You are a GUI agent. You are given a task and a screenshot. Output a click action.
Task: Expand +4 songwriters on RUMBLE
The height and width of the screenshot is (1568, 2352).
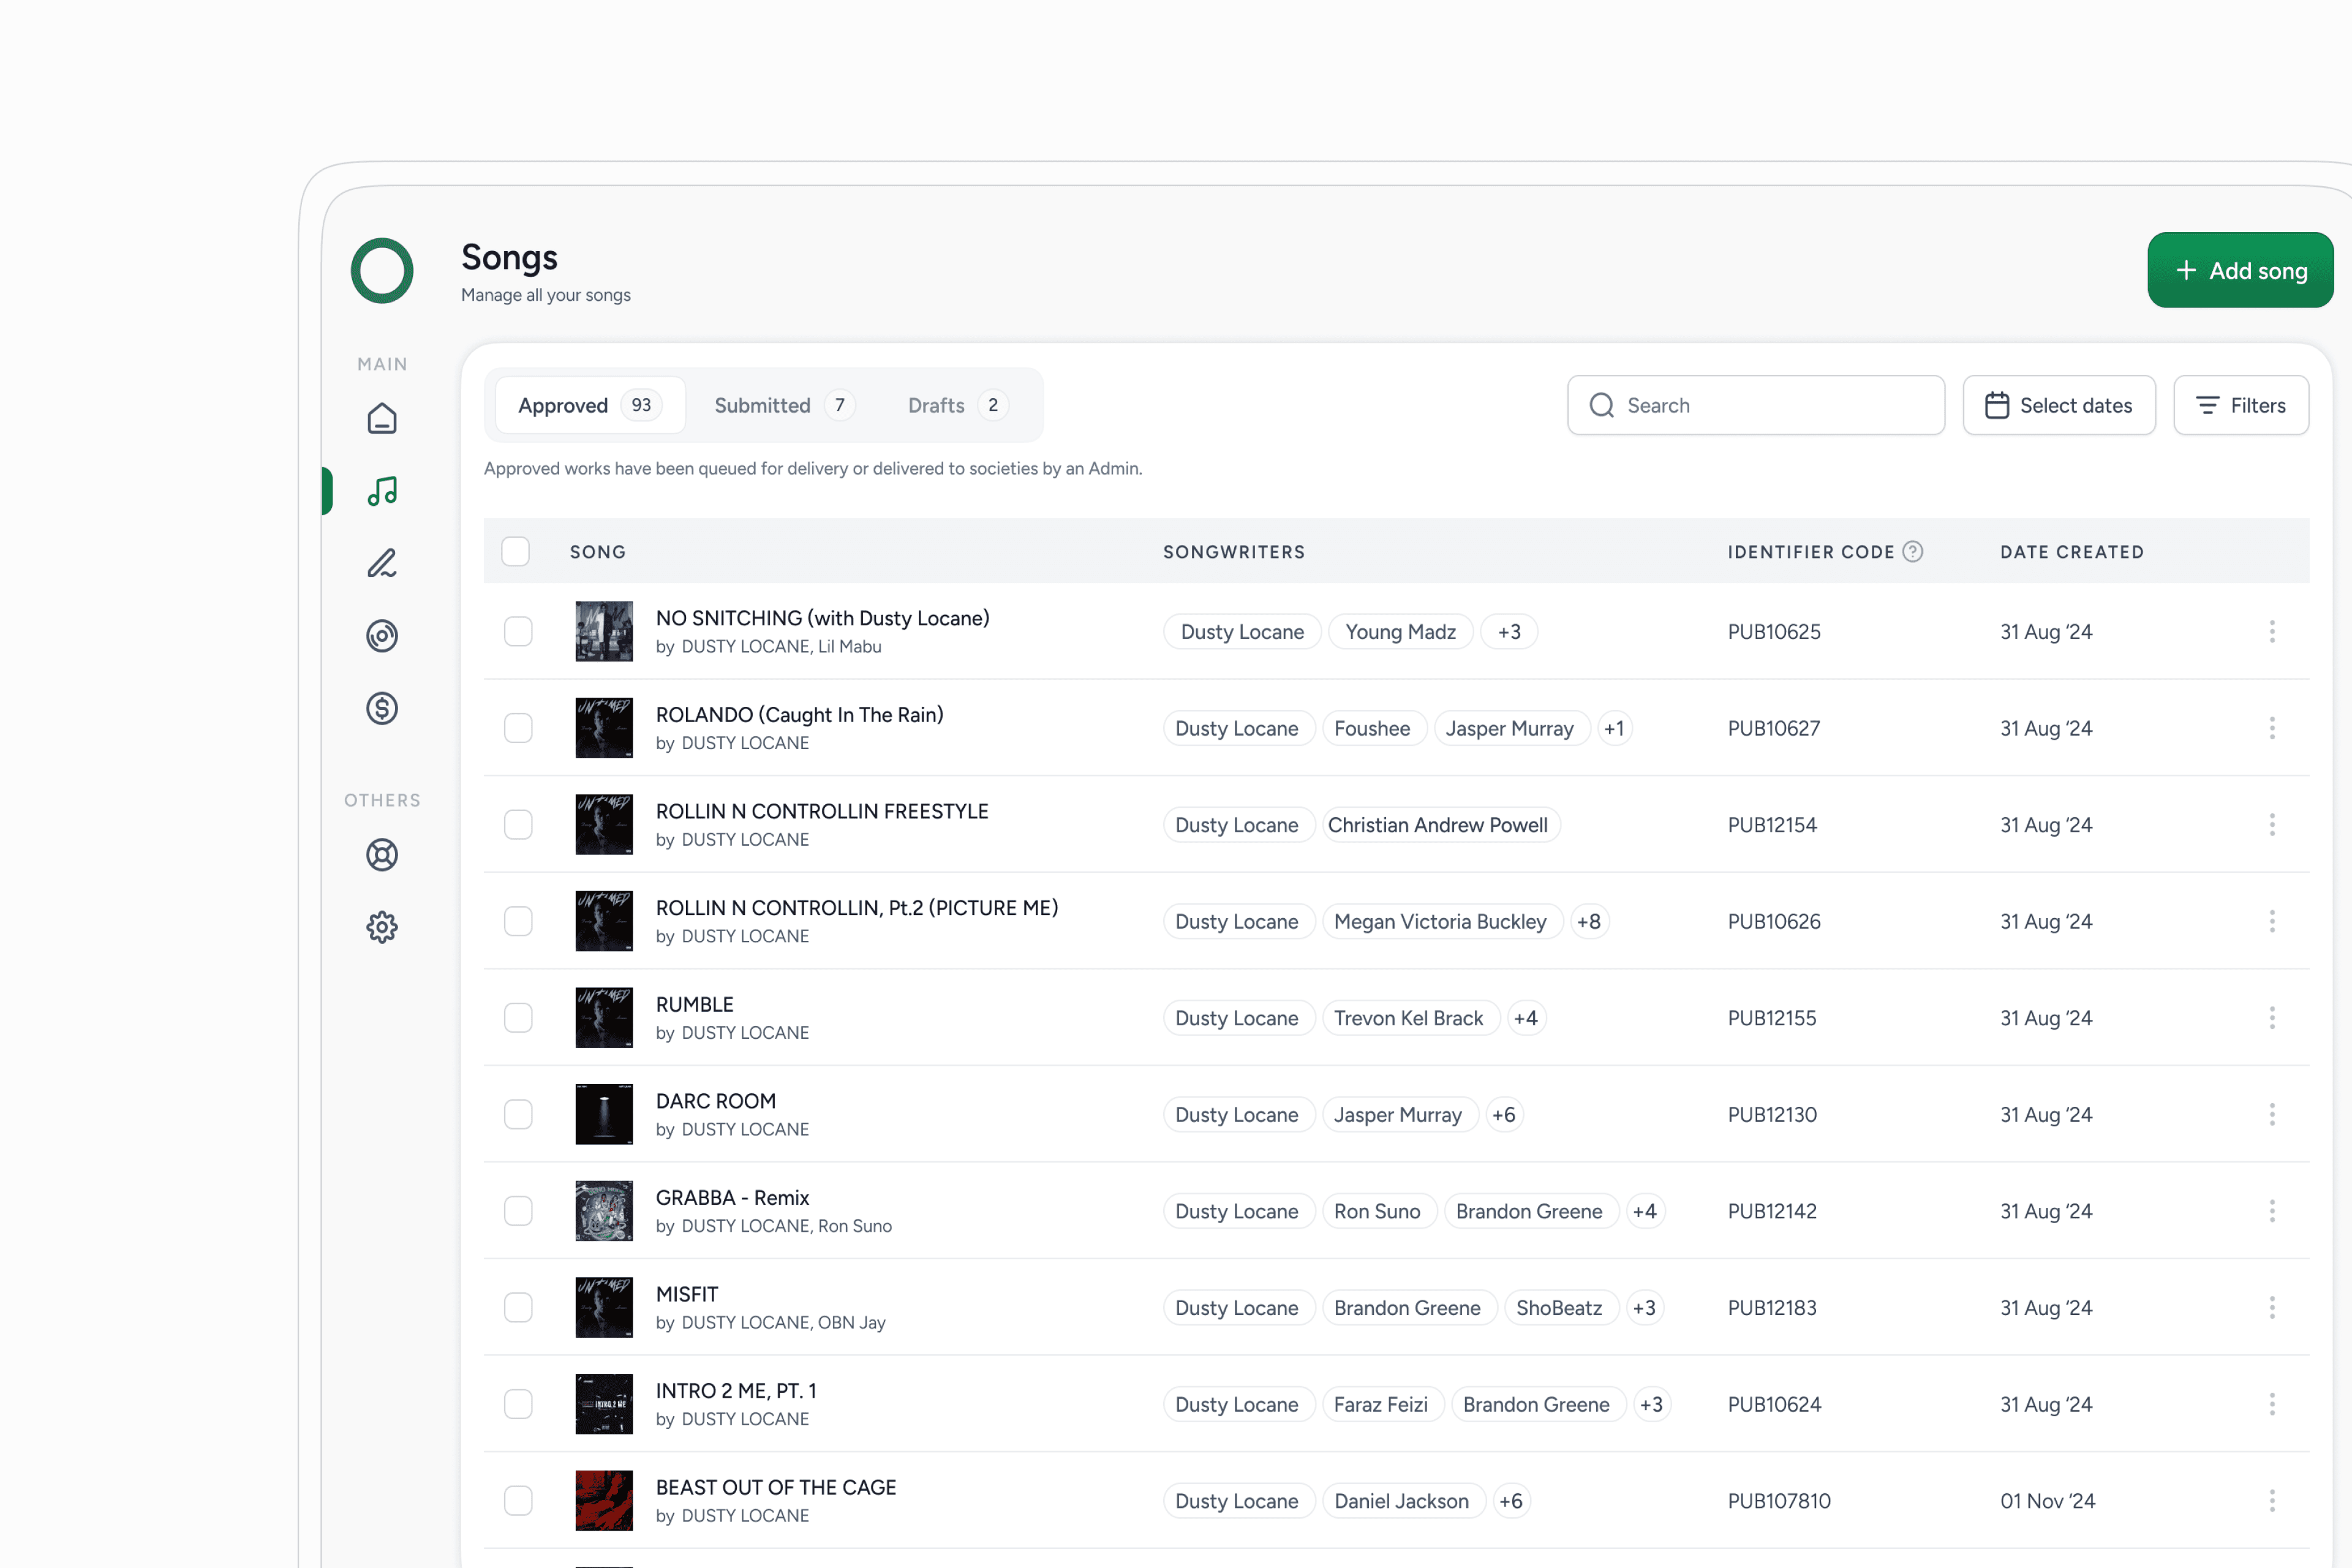click(1526, 1018)
